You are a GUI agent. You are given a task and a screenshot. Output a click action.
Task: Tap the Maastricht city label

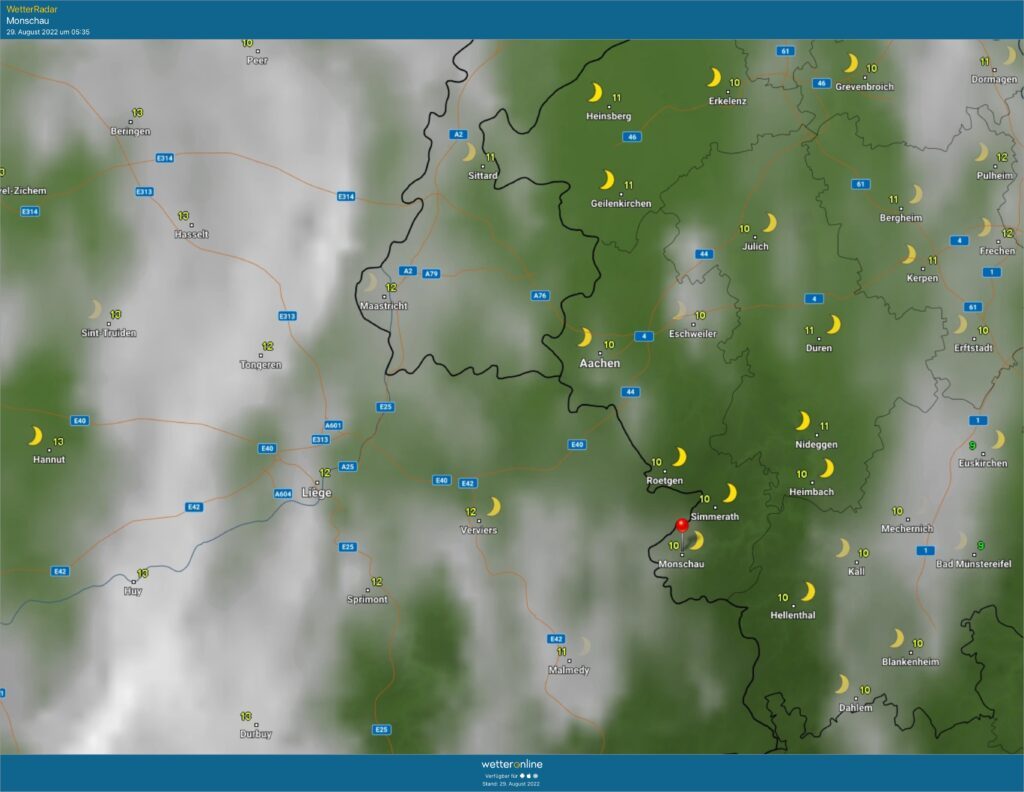[384, 306]
